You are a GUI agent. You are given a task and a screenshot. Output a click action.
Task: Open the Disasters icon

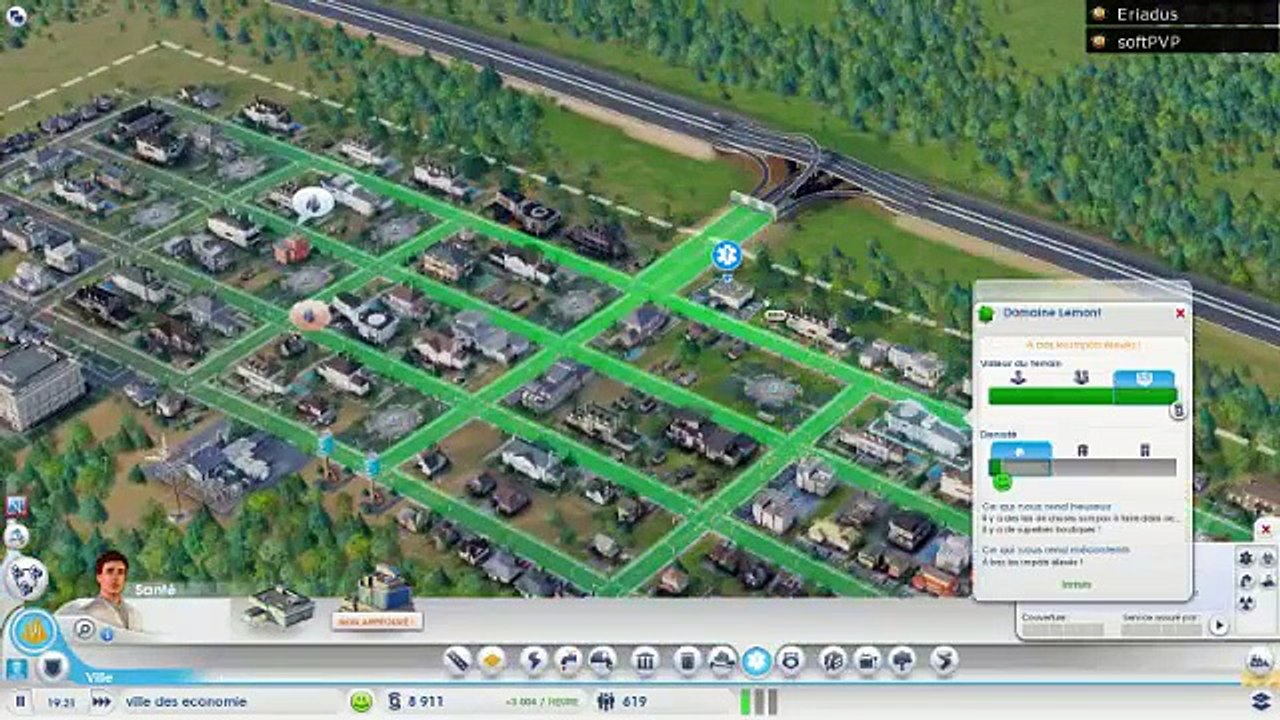coord(944,661)
